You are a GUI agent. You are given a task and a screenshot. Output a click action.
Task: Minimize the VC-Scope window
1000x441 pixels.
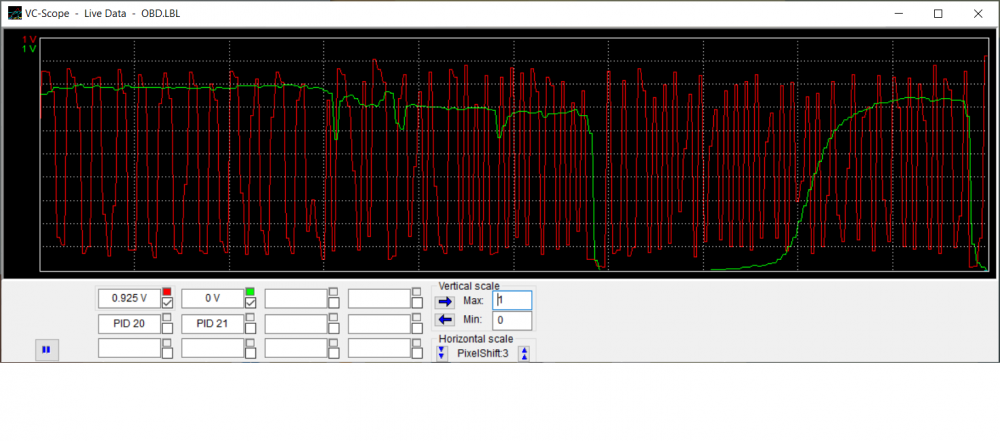pos(899,13)
